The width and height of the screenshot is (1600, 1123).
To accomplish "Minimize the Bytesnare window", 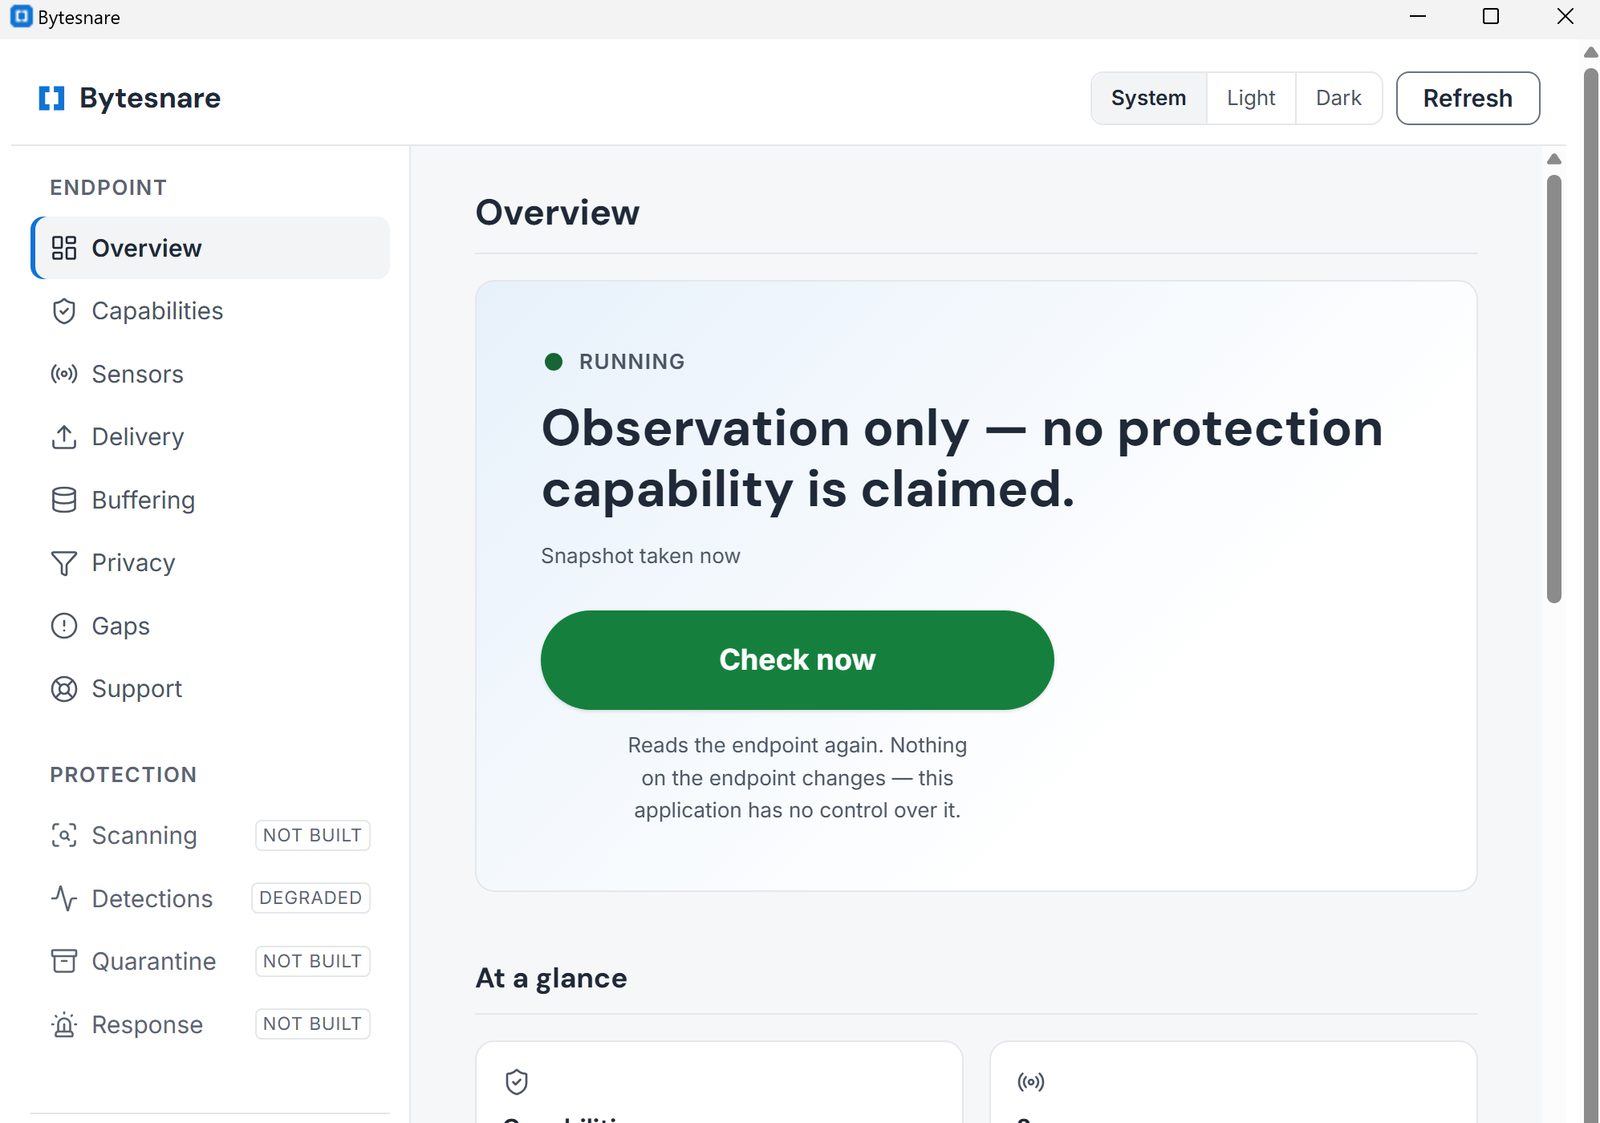I will click(1417, 17).
